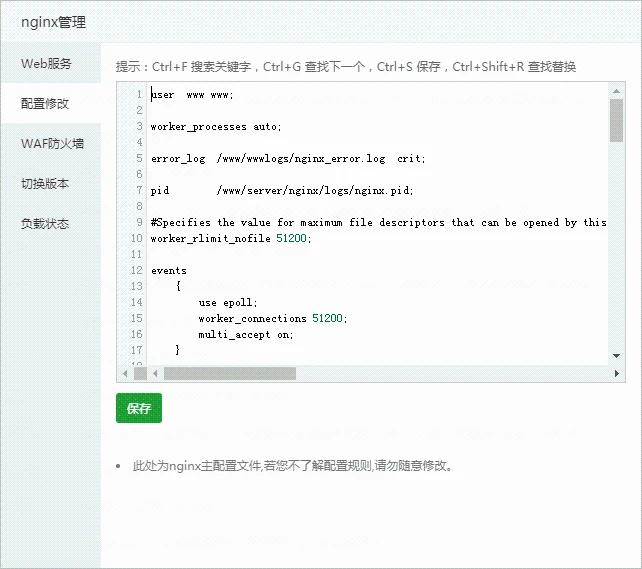
Task: Click the vertical scrollbar down arrow
Action: pyautogui.click(x=616, y=356)
